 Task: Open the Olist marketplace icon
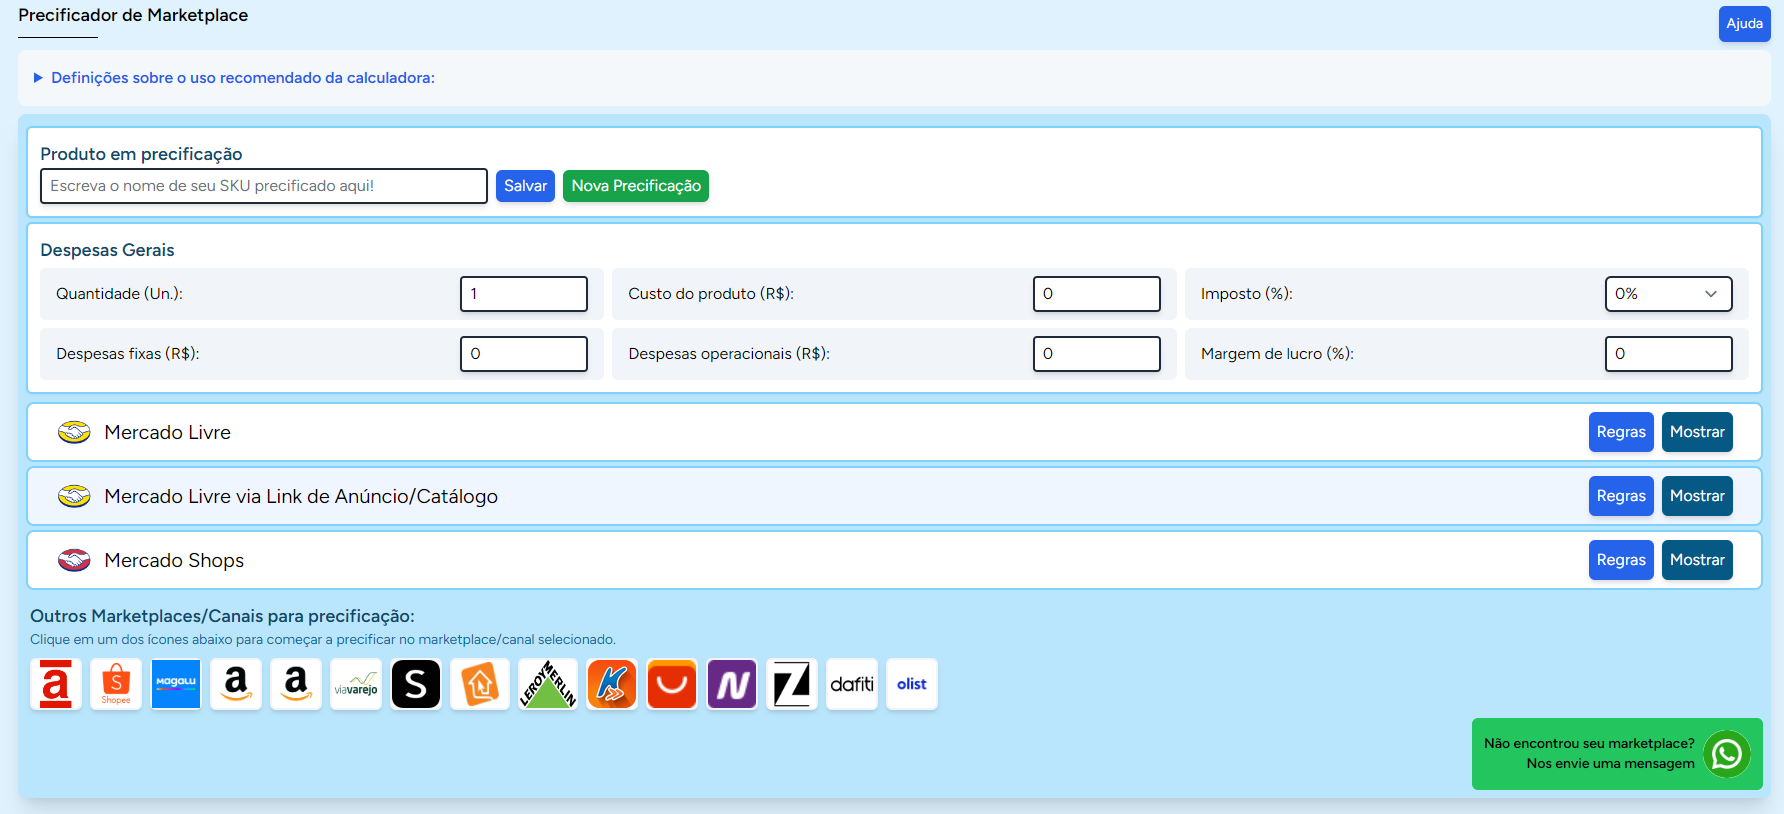pos(912,684)
